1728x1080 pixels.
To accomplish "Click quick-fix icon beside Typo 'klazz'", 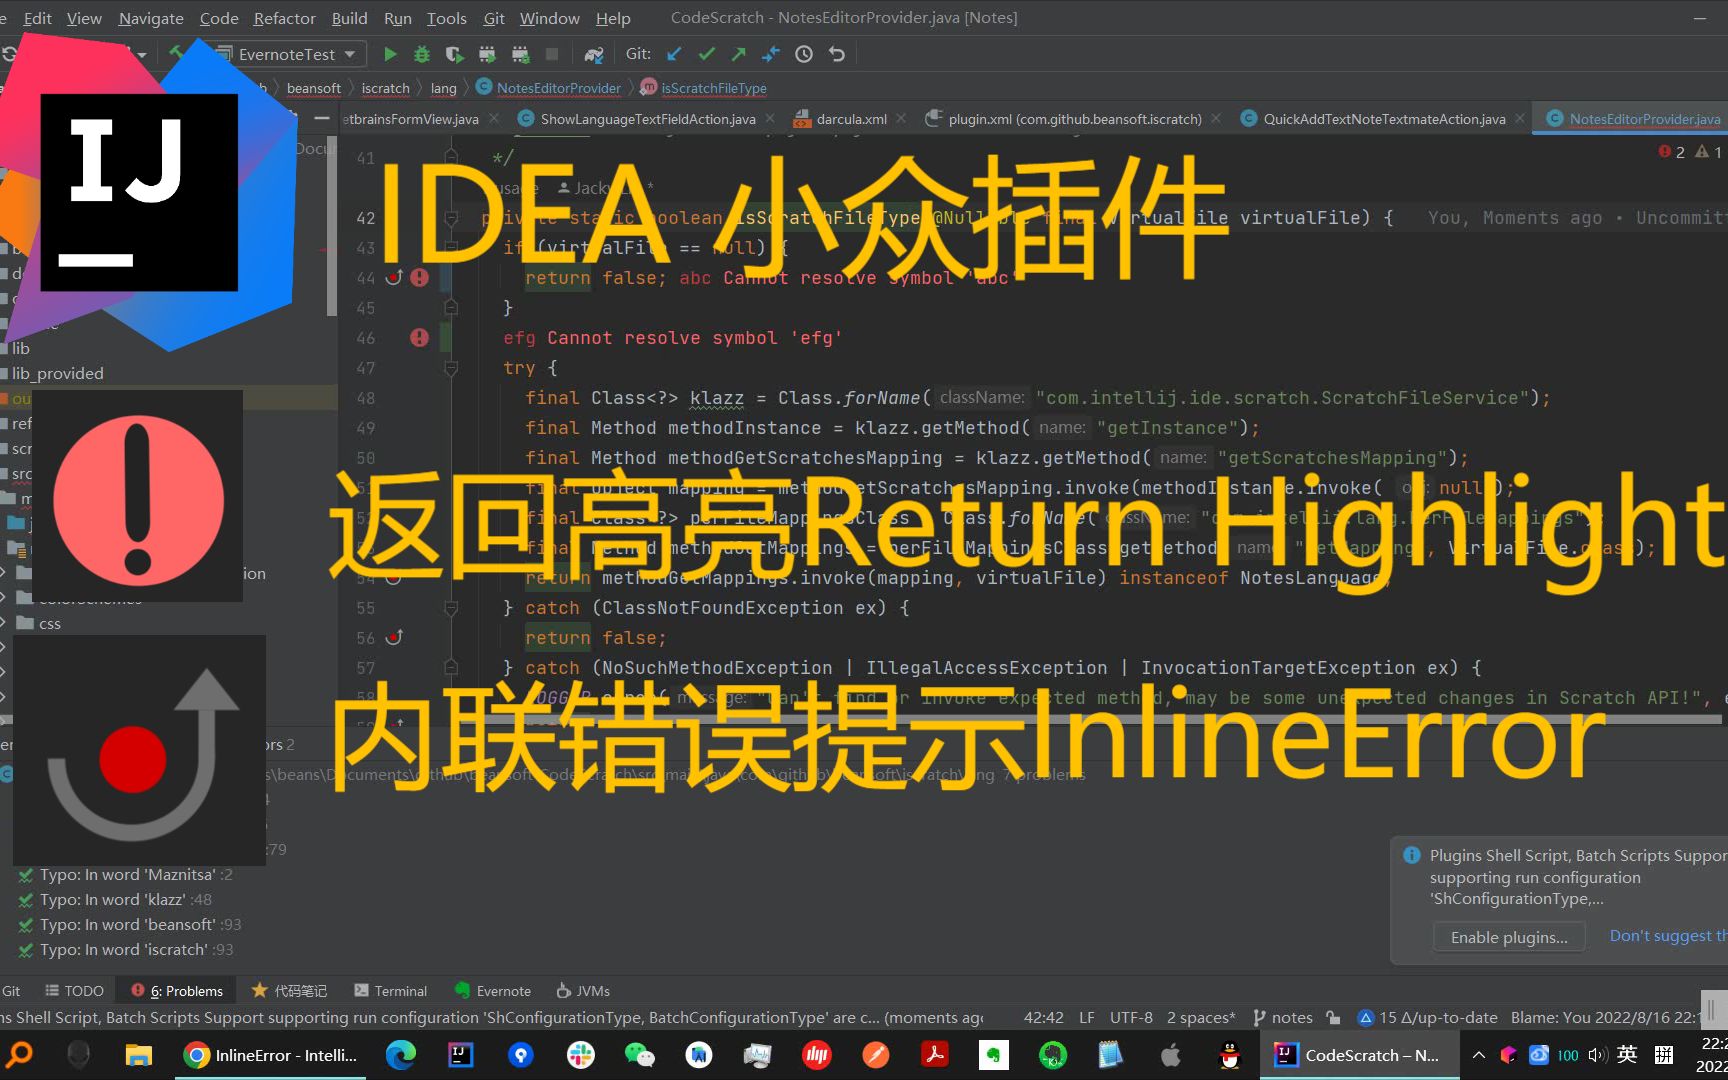I will pyautogui.click(x=26, y=900).
